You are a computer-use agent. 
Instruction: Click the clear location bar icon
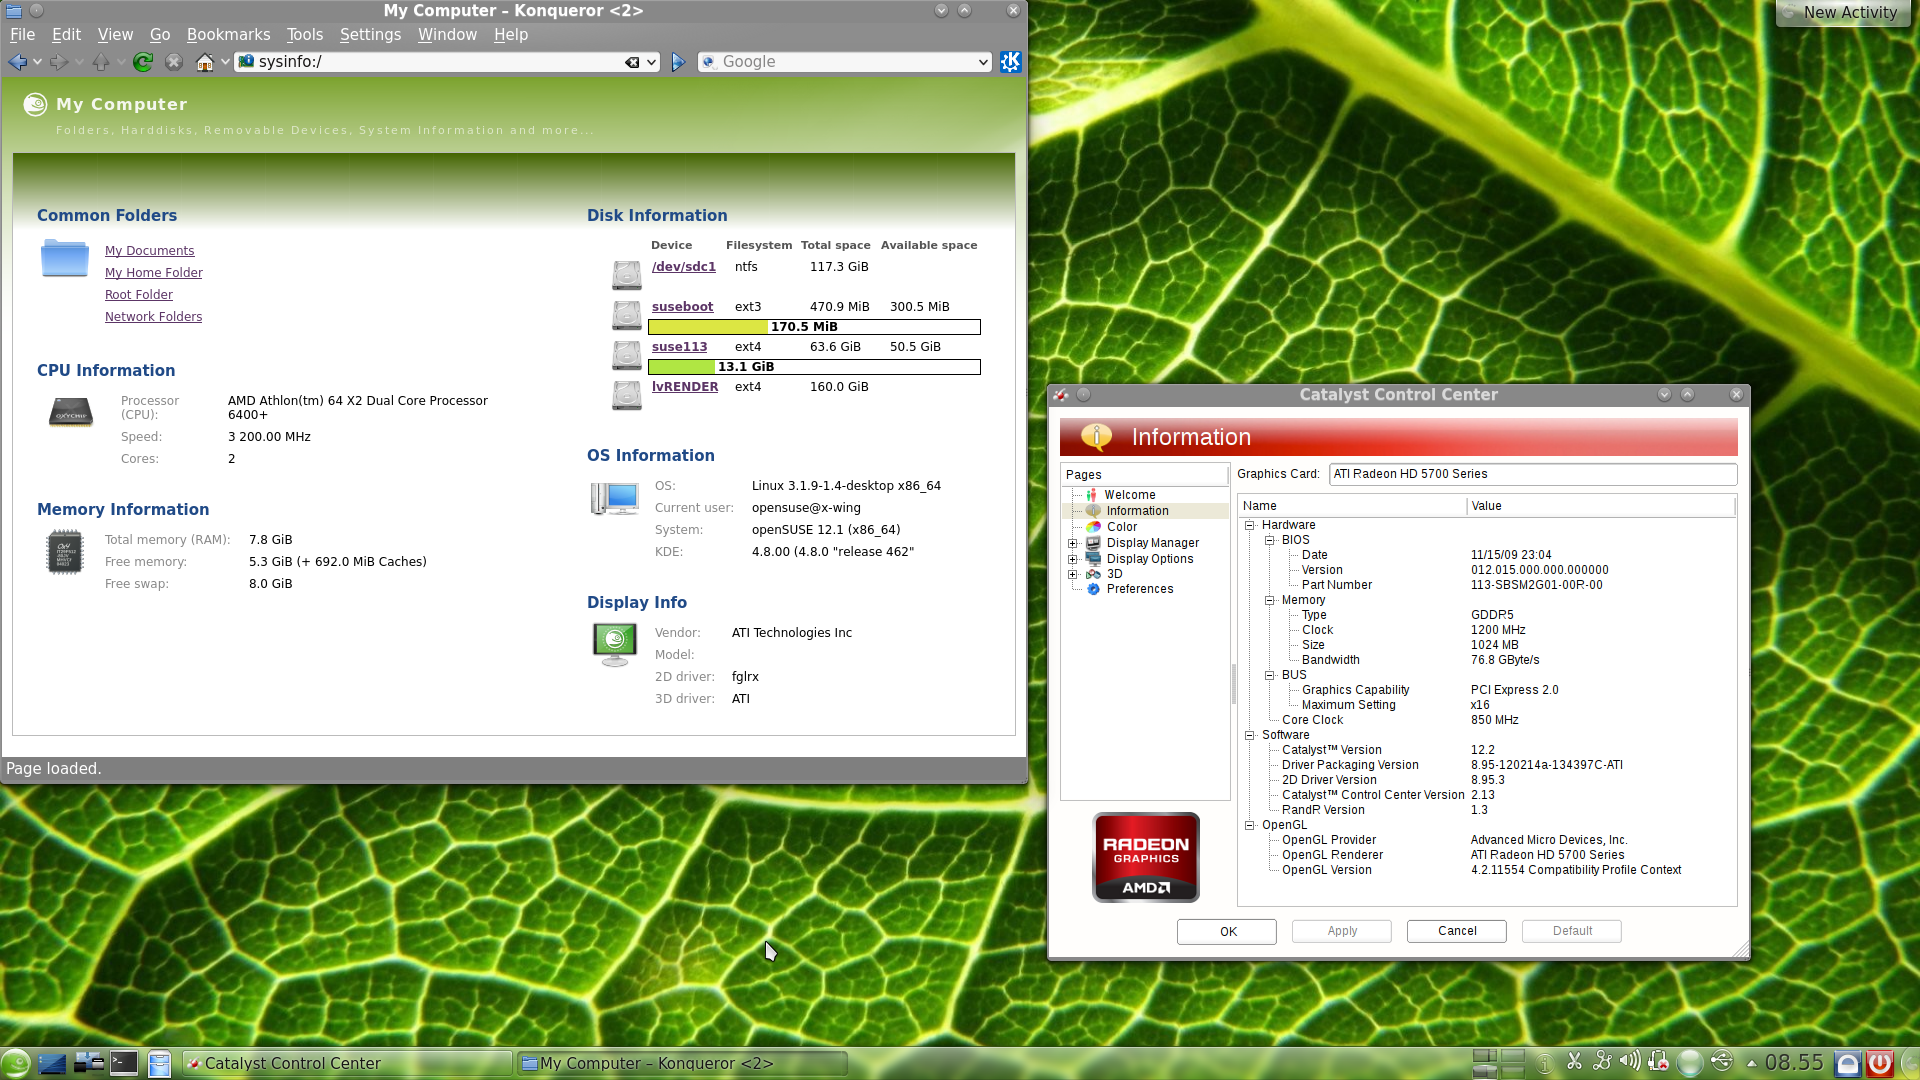pyautogui.click(x=632, y=62)
